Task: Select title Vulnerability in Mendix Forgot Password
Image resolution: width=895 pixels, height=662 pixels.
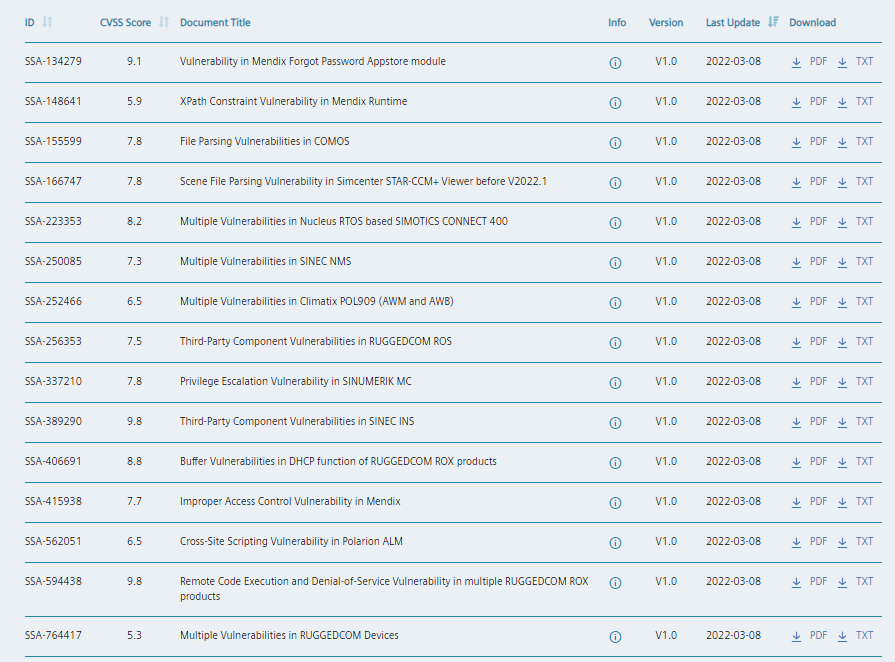Action: click(x=313, y=61)
